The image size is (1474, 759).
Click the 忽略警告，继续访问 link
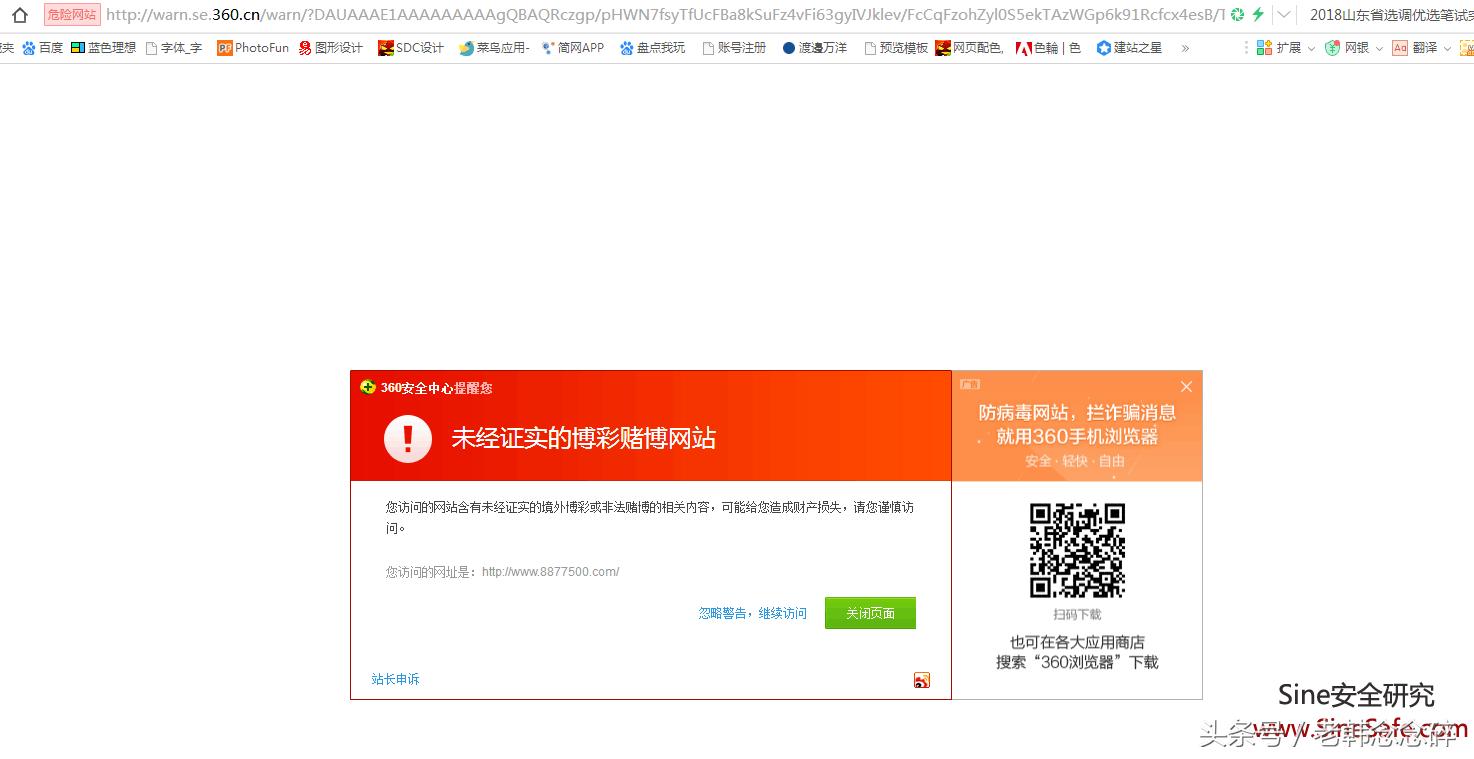[751, 613]
